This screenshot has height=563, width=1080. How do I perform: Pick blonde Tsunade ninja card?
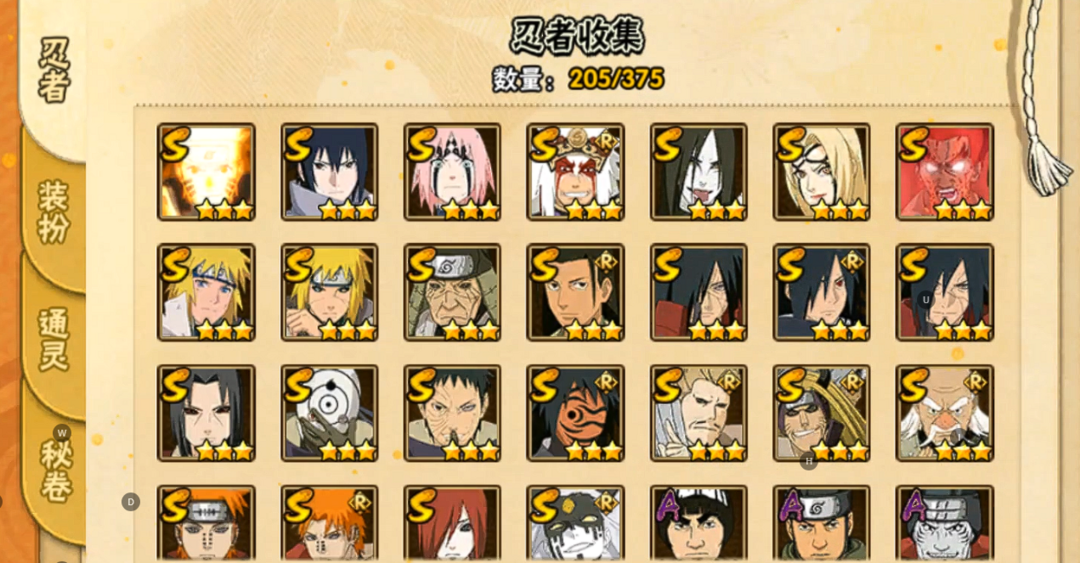(x=821, y=172)
